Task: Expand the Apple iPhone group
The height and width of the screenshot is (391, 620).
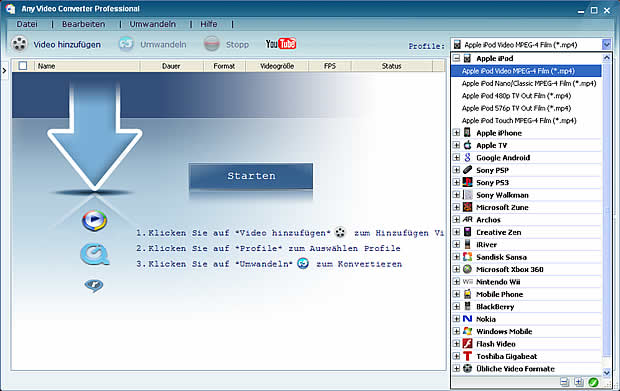Action: pos(456,133)
